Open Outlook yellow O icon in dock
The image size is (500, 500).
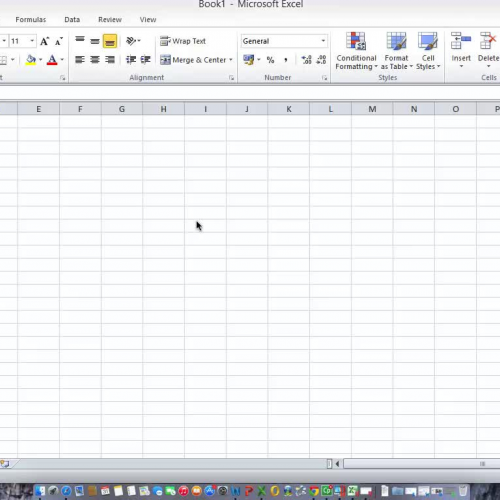[x=275, y=491]
